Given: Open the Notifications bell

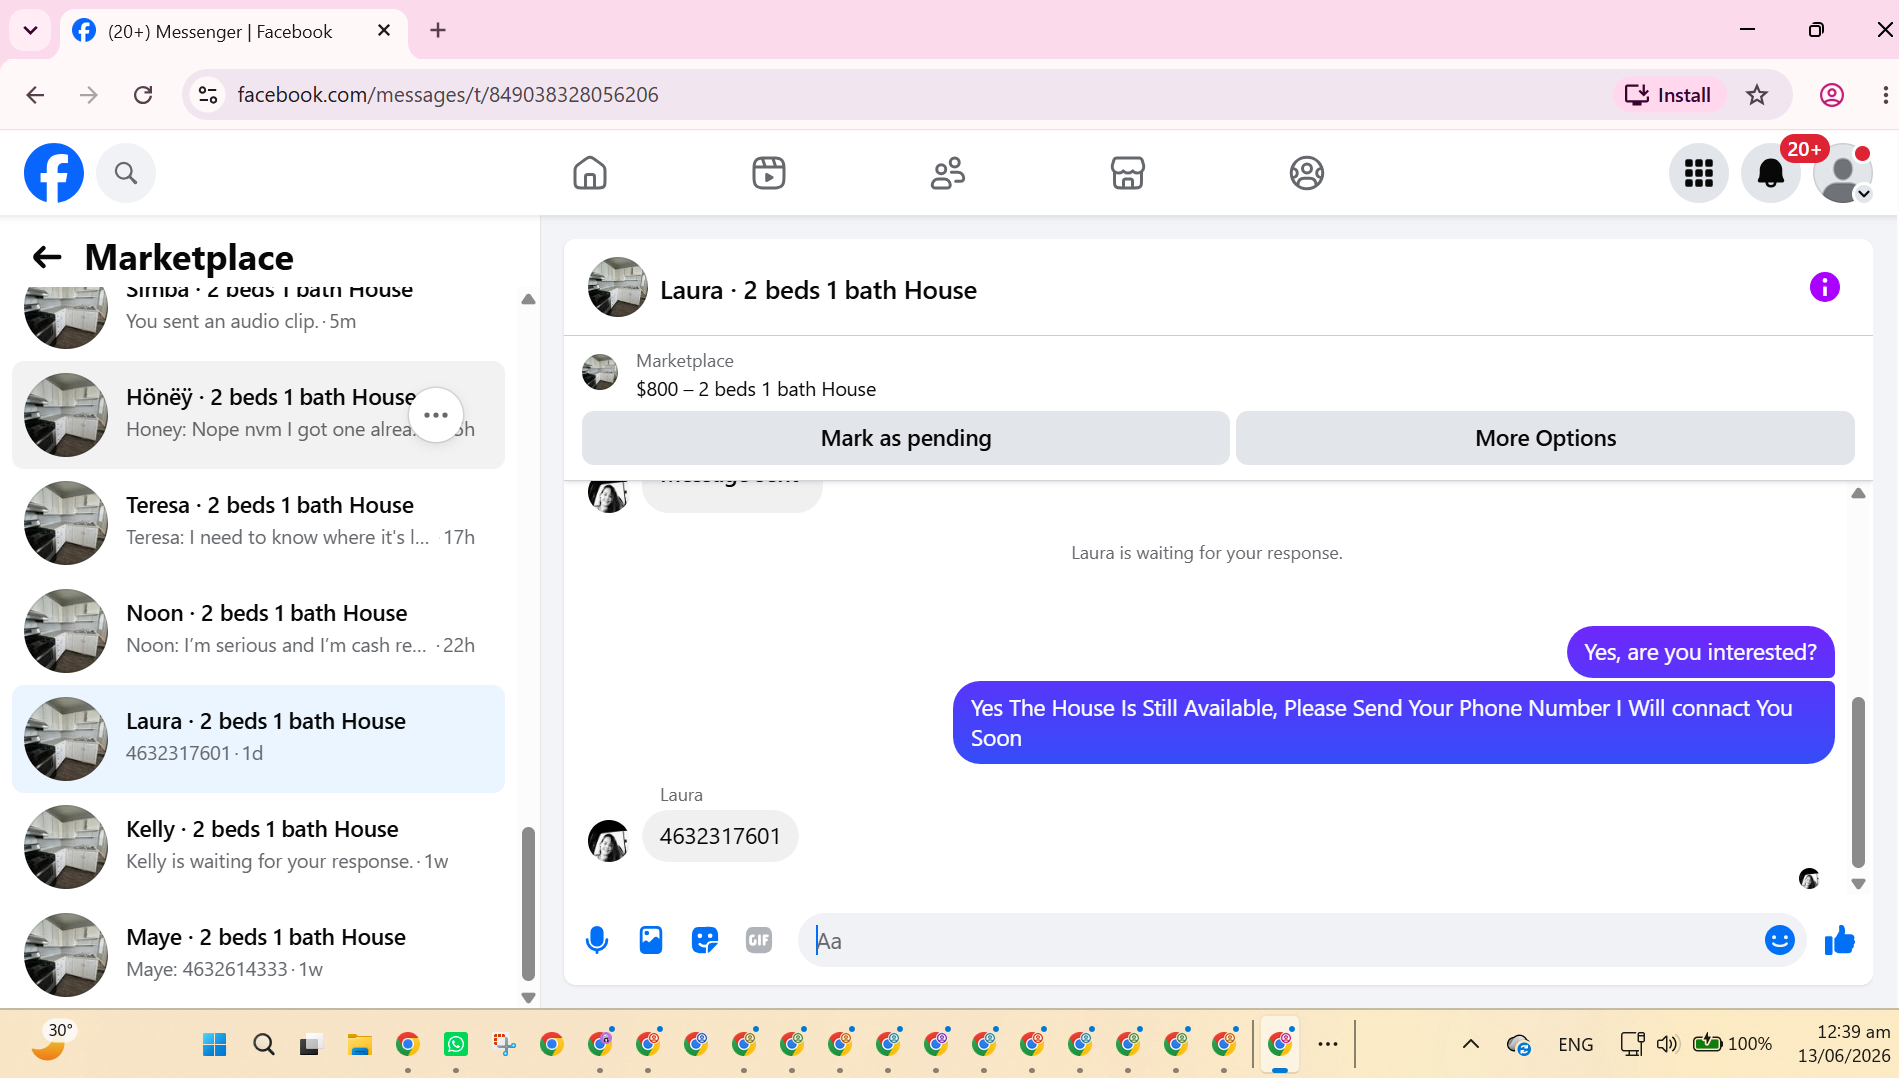Looking at the screenshot, I should click(x=1771, y=173).
